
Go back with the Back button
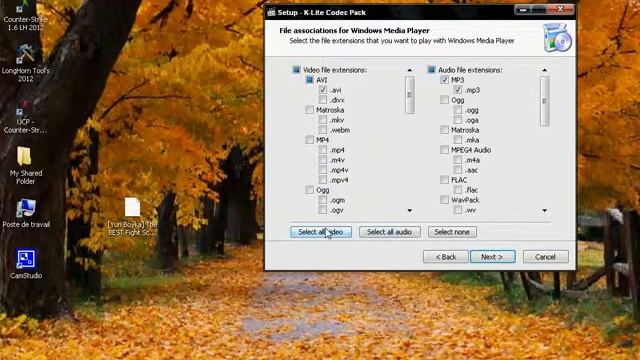point(446,257)
